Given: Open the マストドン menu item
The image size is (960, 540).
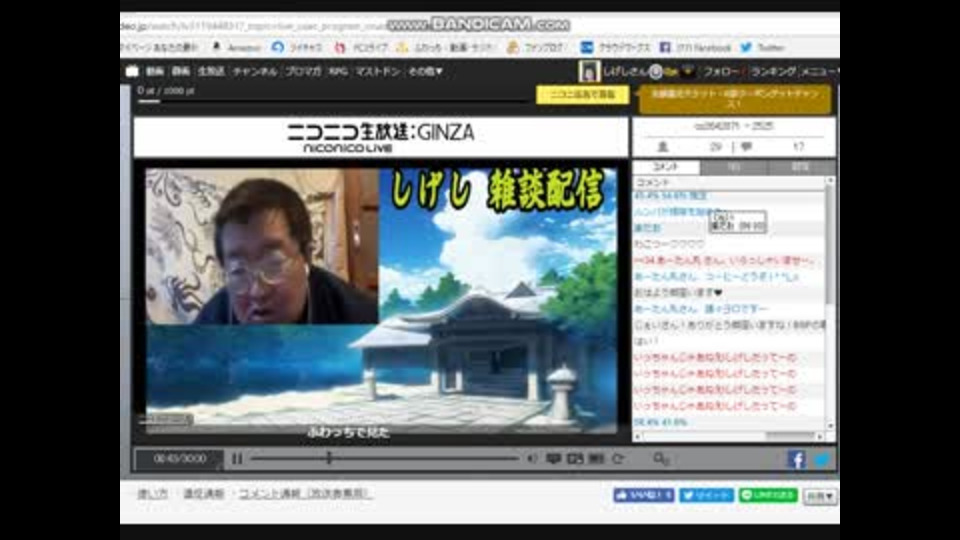Looking at the screenshot, I should tap(378, 71).
